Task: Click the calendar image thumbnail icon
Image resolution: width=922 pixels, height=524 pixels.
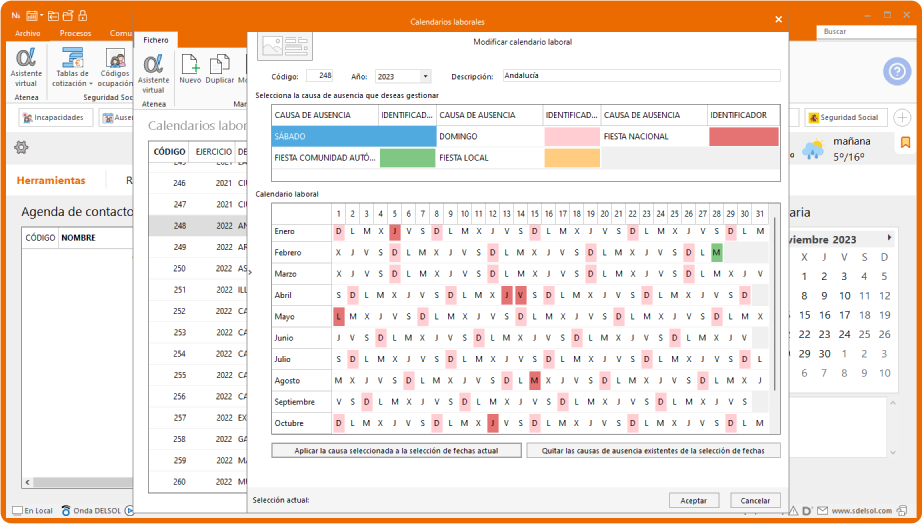Action: point(285,45)
